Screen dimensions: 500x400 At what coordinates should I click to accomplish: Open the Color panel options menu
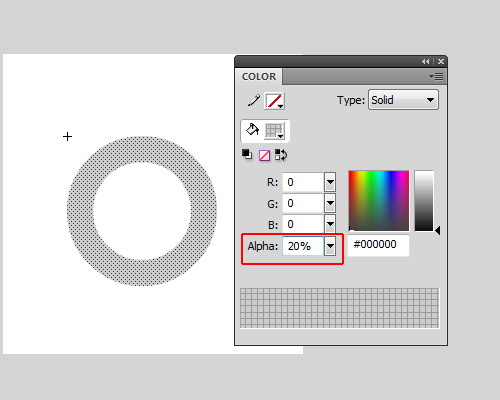(436, 77)
